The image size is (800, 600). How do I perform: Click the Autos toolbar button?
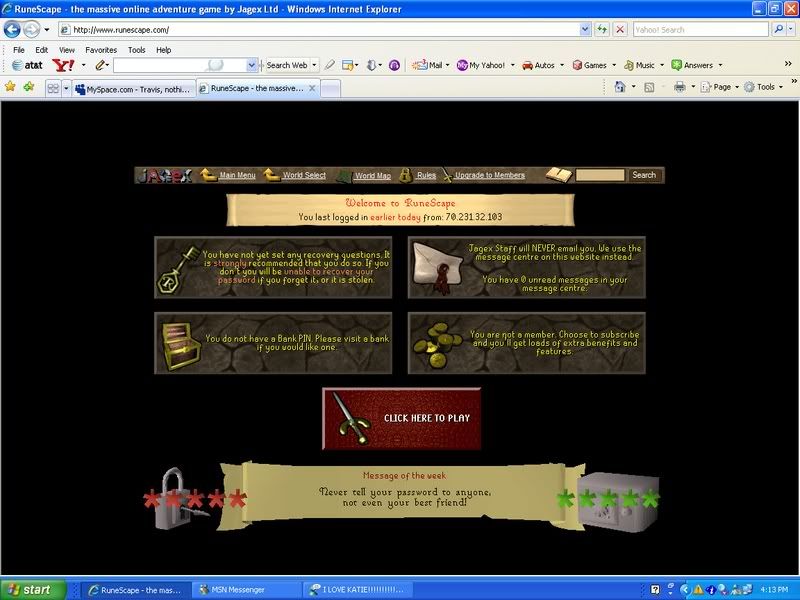(538, 65)
